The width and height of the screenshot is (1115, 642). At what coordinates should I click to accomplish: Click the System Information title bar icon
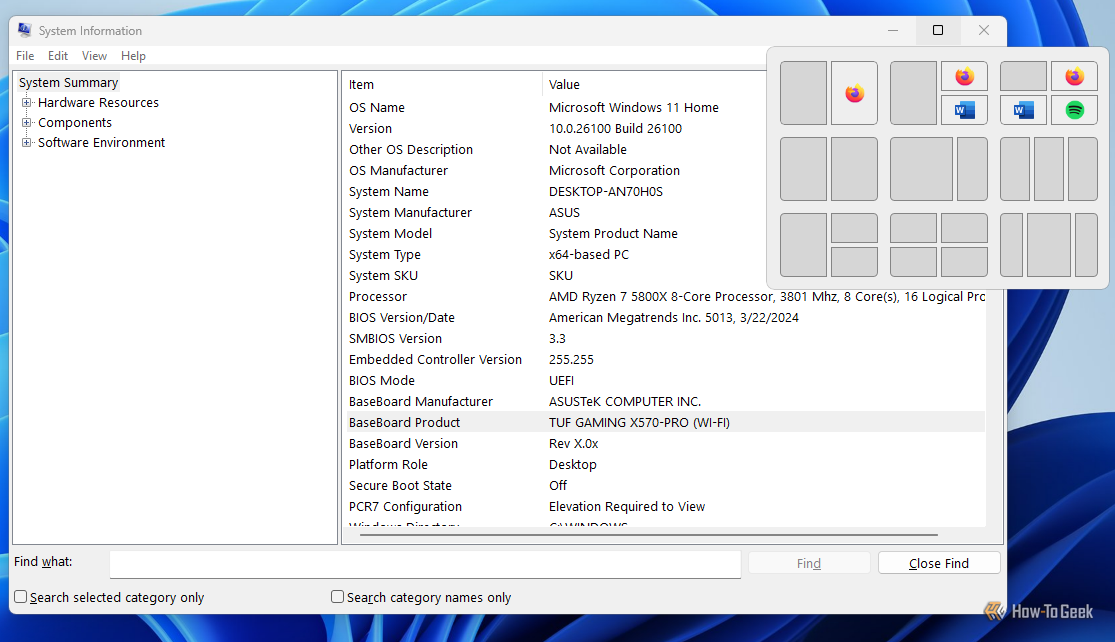click(x=22, y=30)
